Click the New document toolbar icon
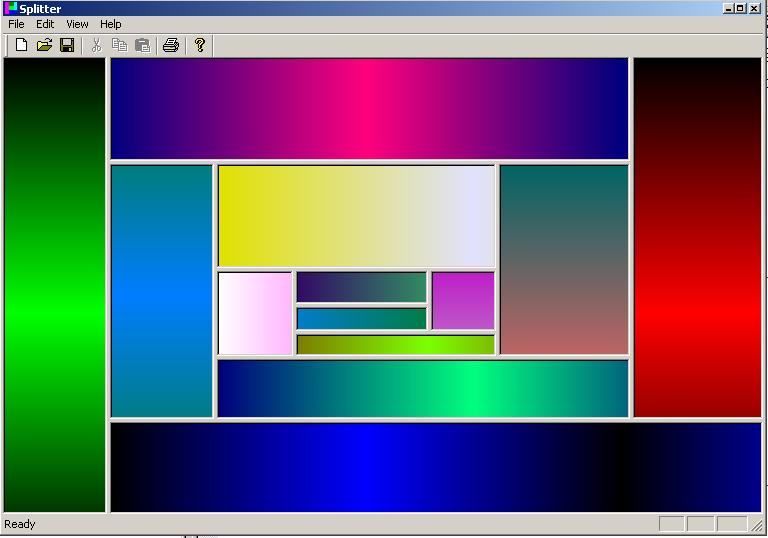768x538 pixels. [21, 45]
